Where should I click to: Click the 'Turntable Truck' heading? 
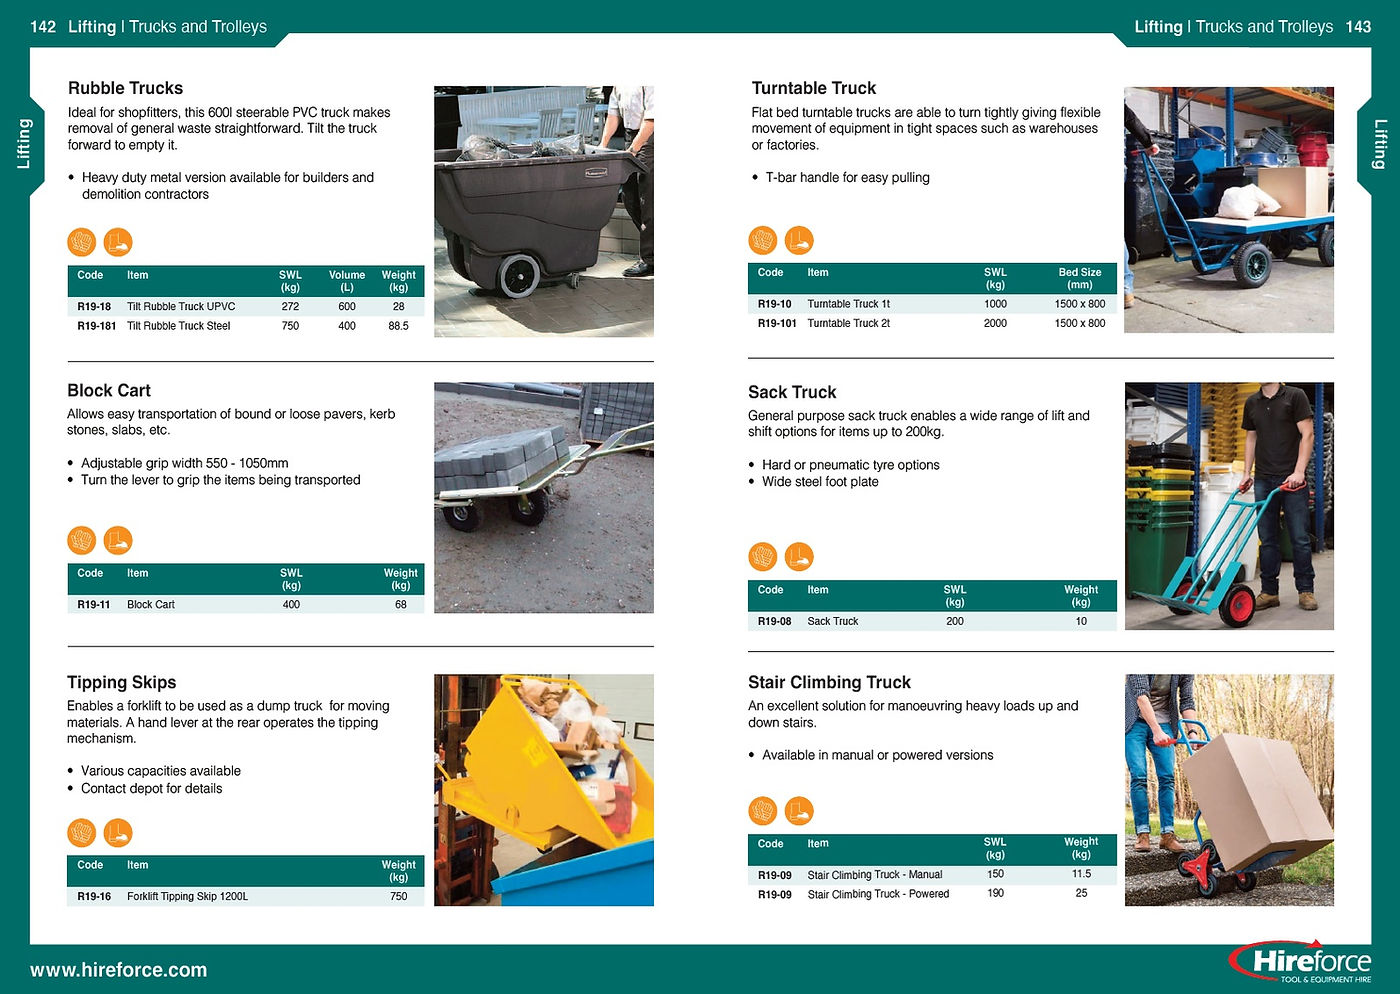tap(814, 88)
